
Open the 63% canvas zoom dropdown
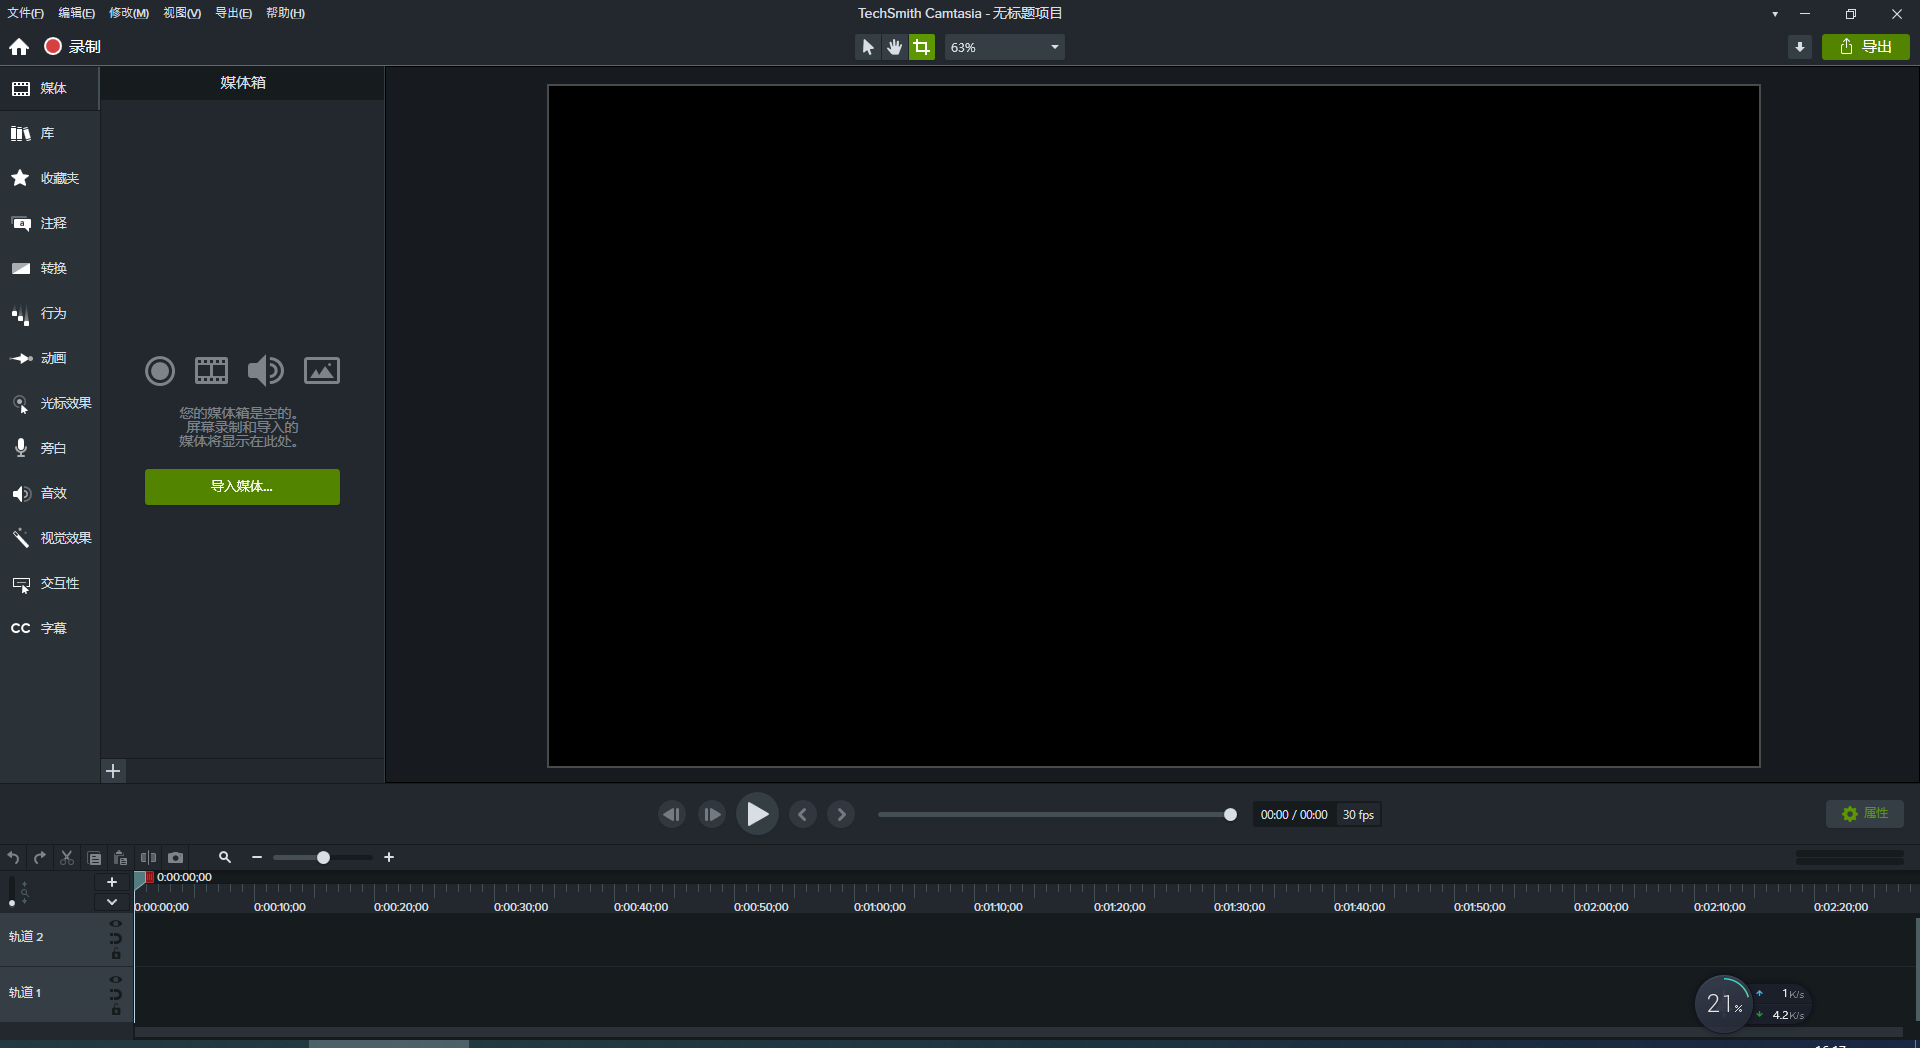1004,46
